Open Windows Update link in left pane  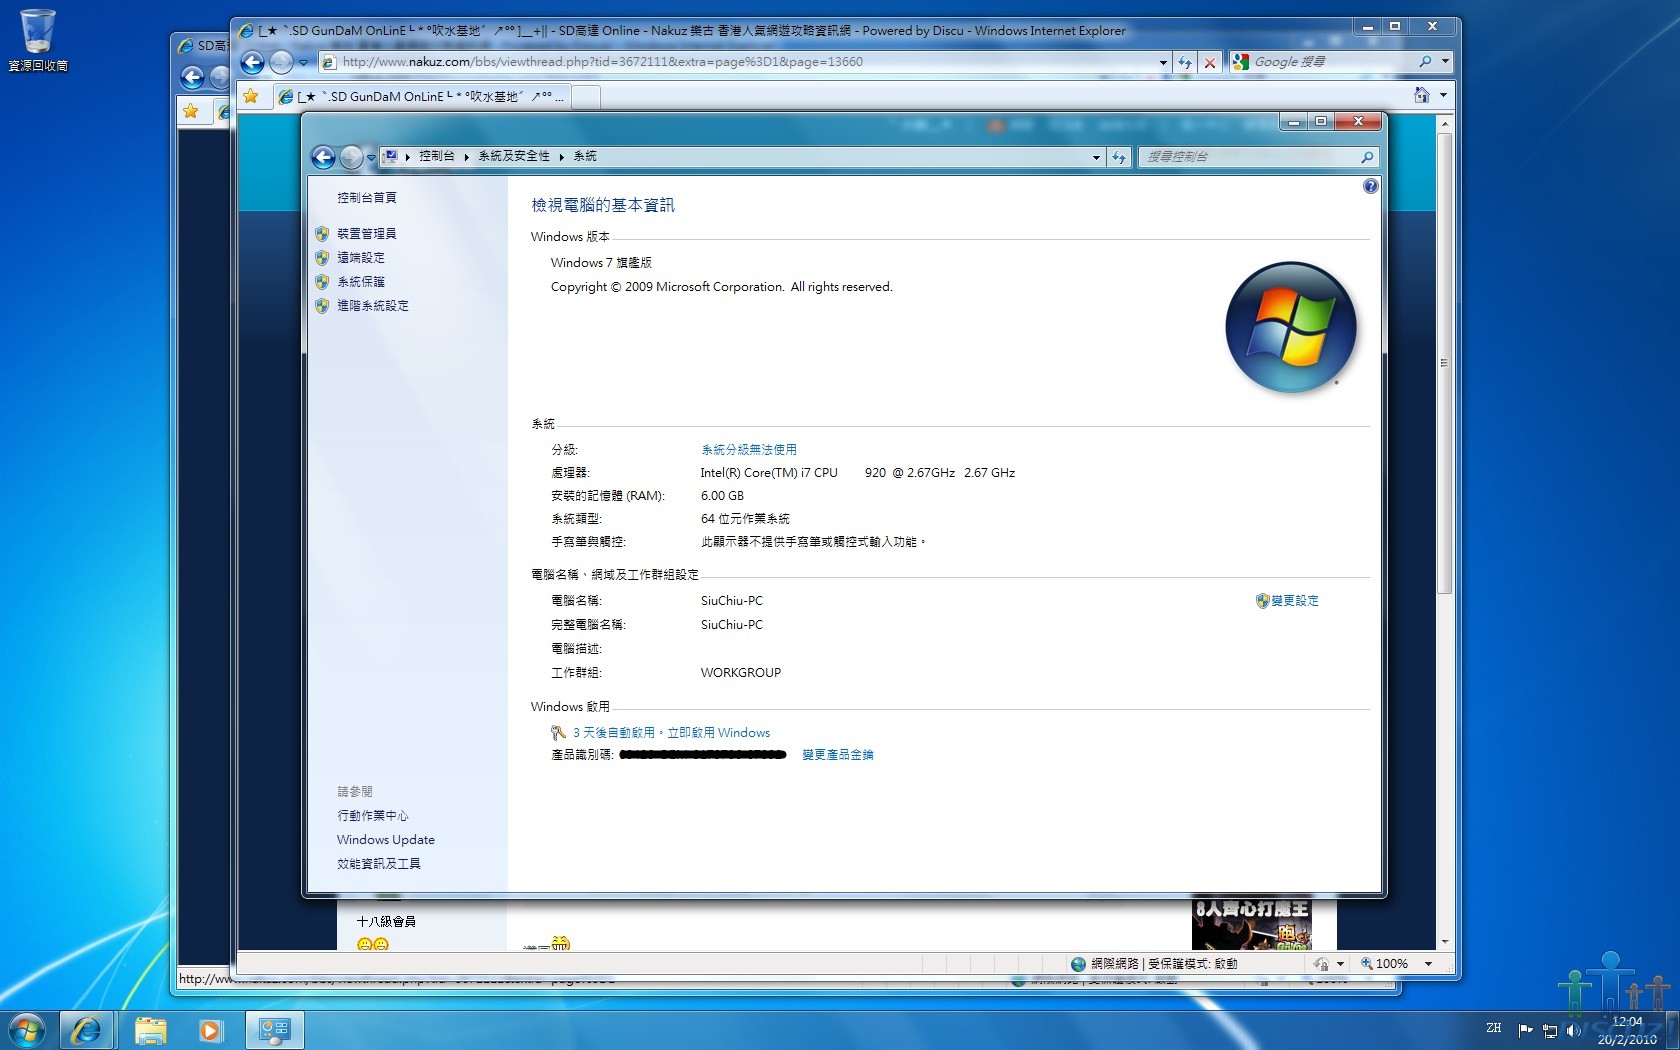pyautogui.click(x=386, y=840)
